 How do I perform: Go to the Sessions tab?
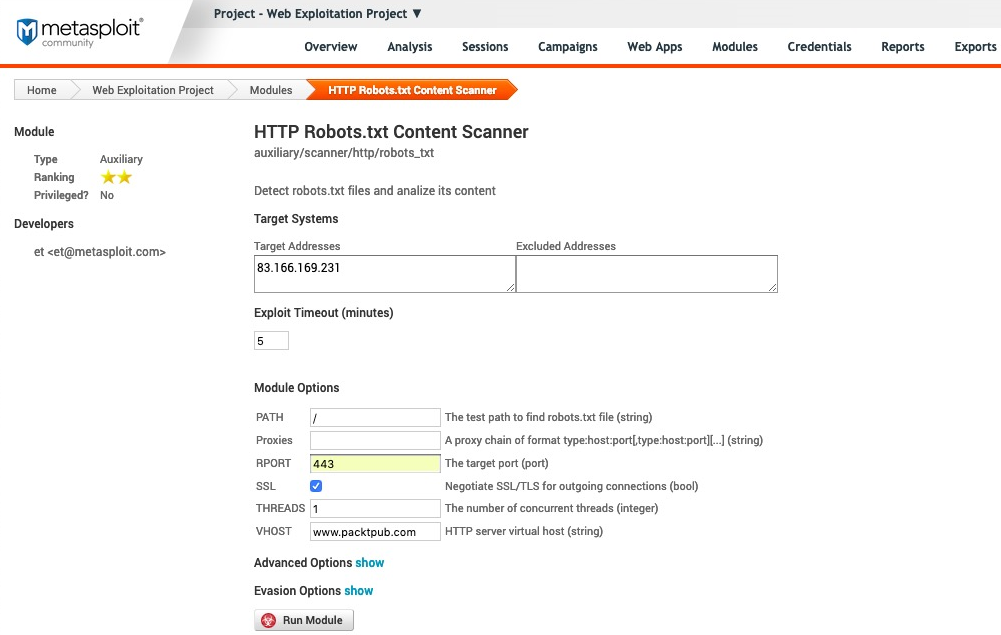point(485,47)
